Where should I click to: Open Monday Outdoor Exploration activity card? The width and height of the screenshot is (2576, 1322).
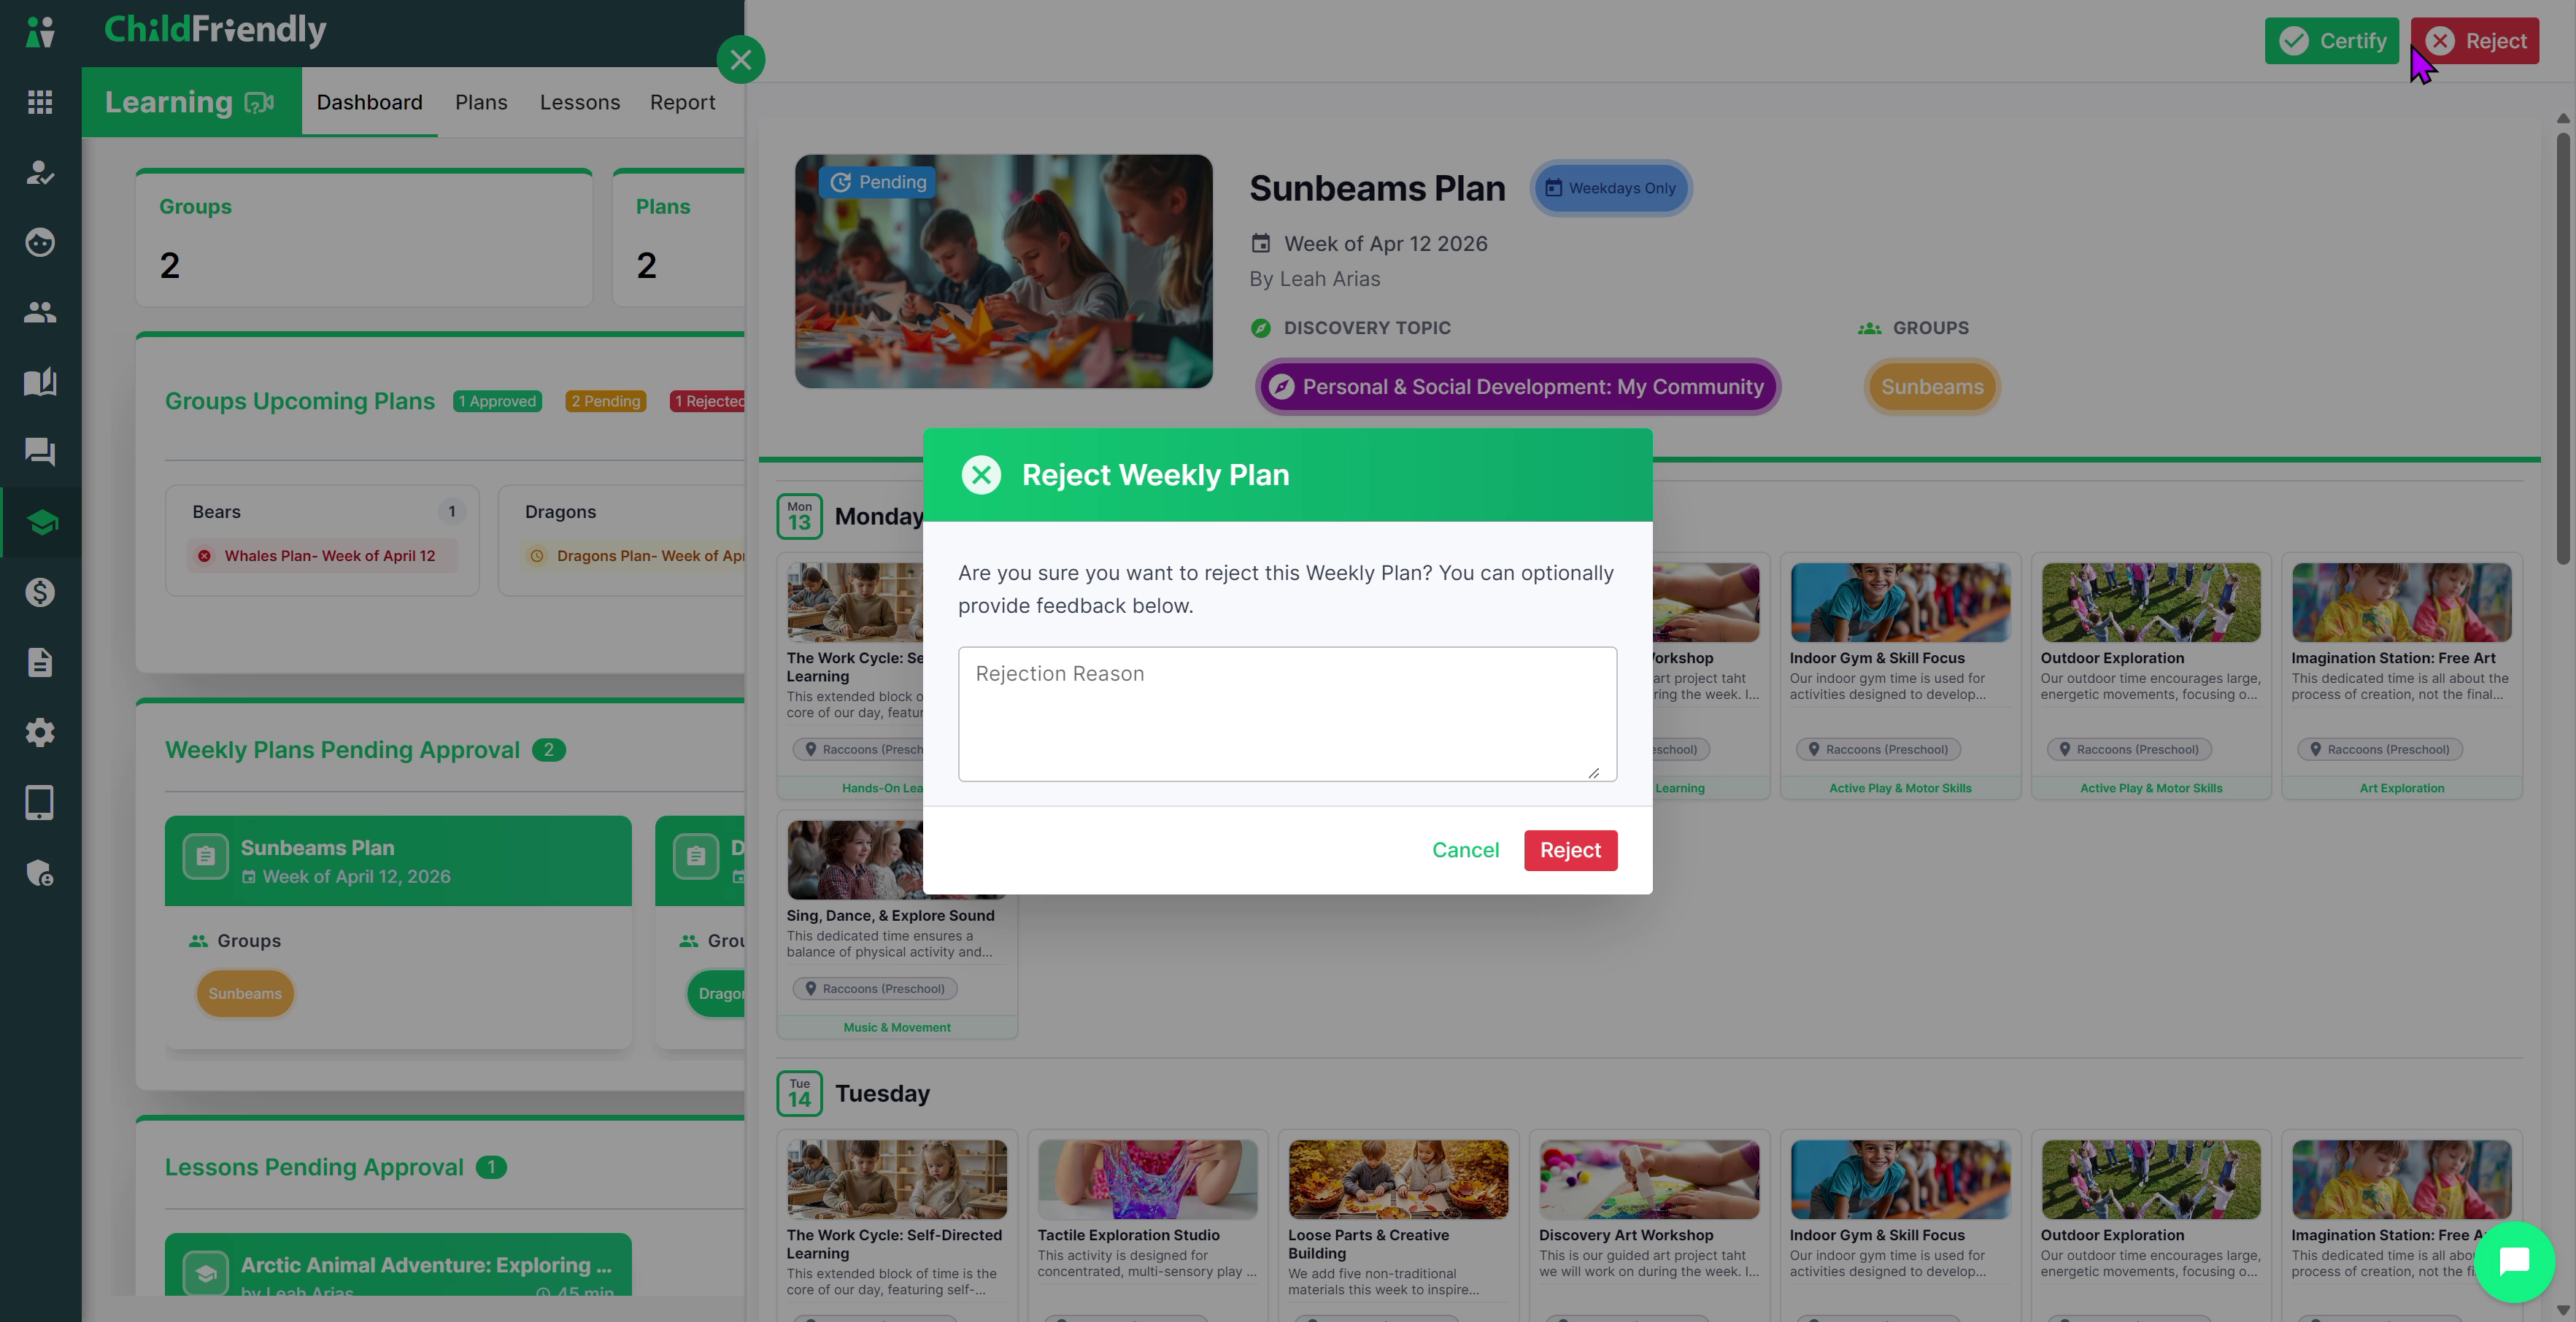(2151, 676)
